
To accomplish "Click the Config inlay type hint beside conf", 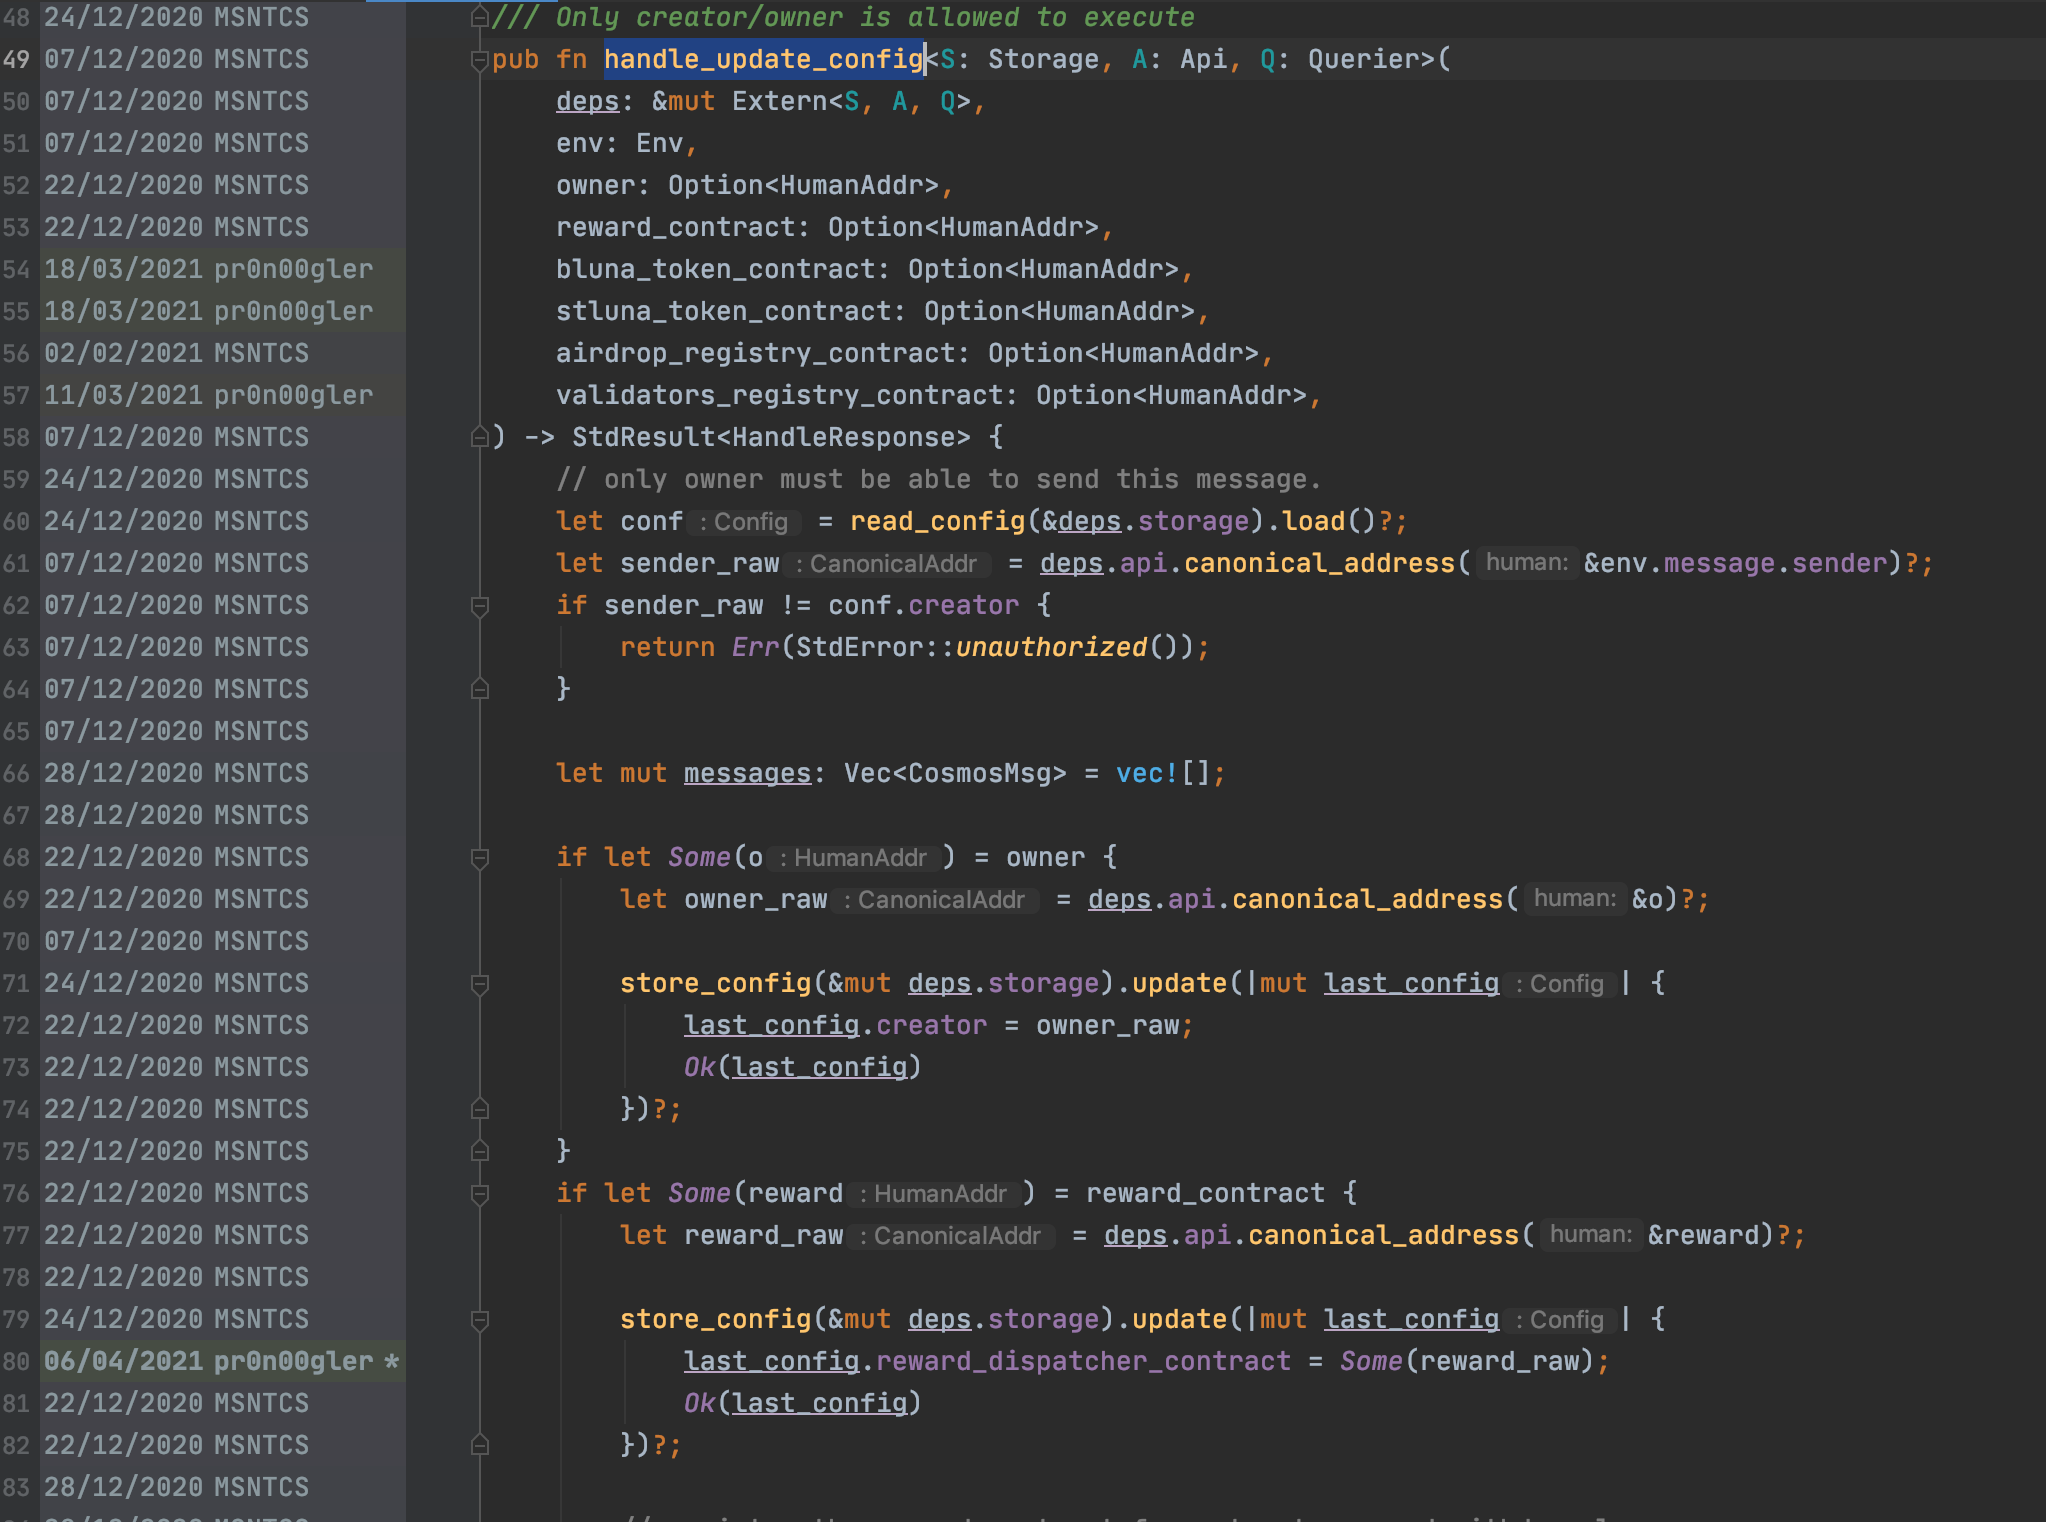I will click(x=745, y=521).
